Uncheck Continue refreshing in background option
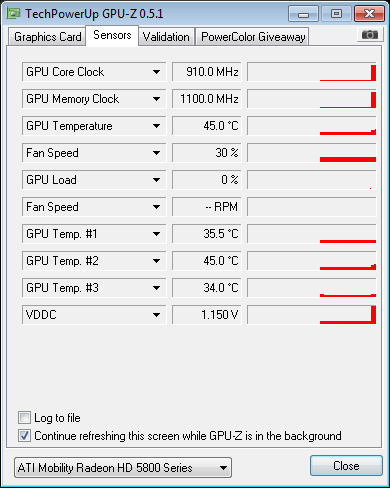Screen dimensions: 390x488 pos(24,435)
